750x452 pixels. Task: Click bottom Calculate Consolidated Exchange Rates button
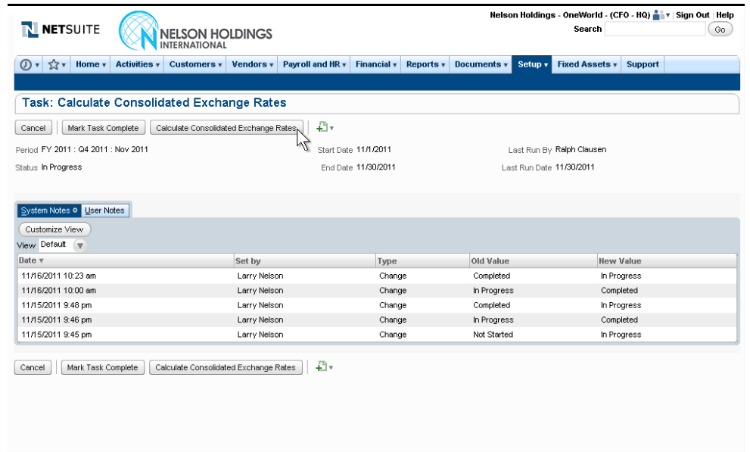(225, 368)
